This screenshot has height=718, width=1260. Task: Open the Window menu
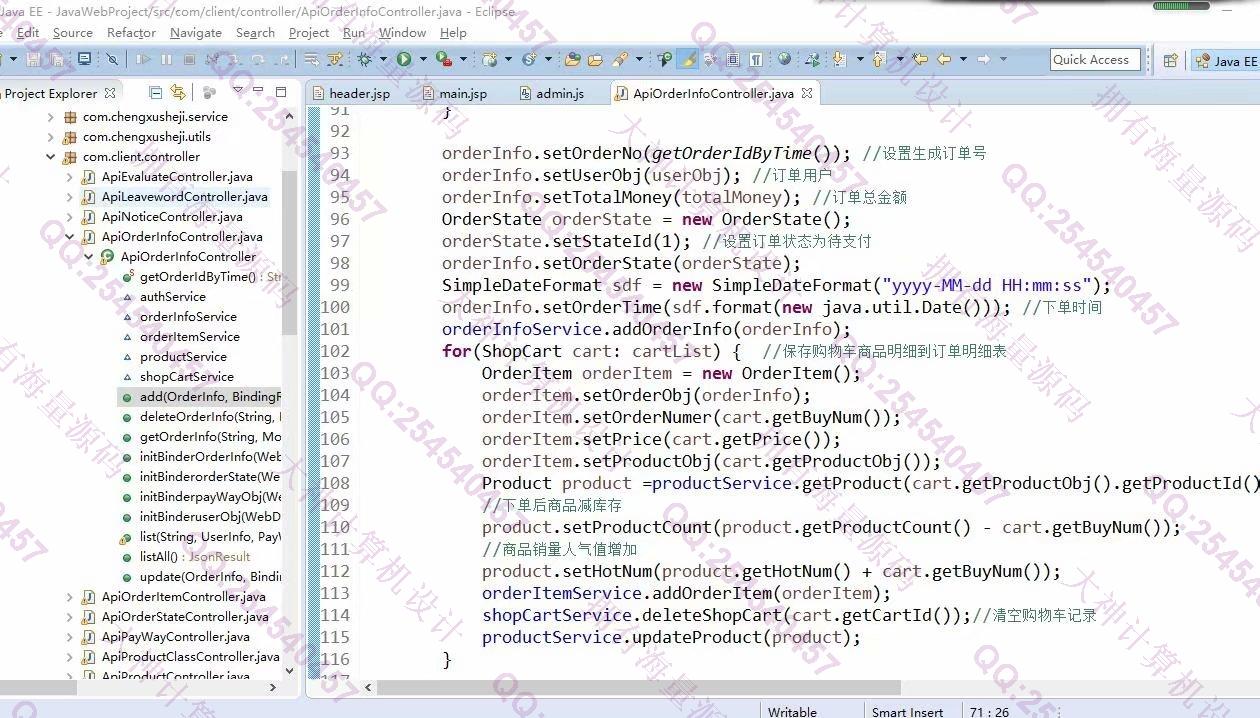402,32
